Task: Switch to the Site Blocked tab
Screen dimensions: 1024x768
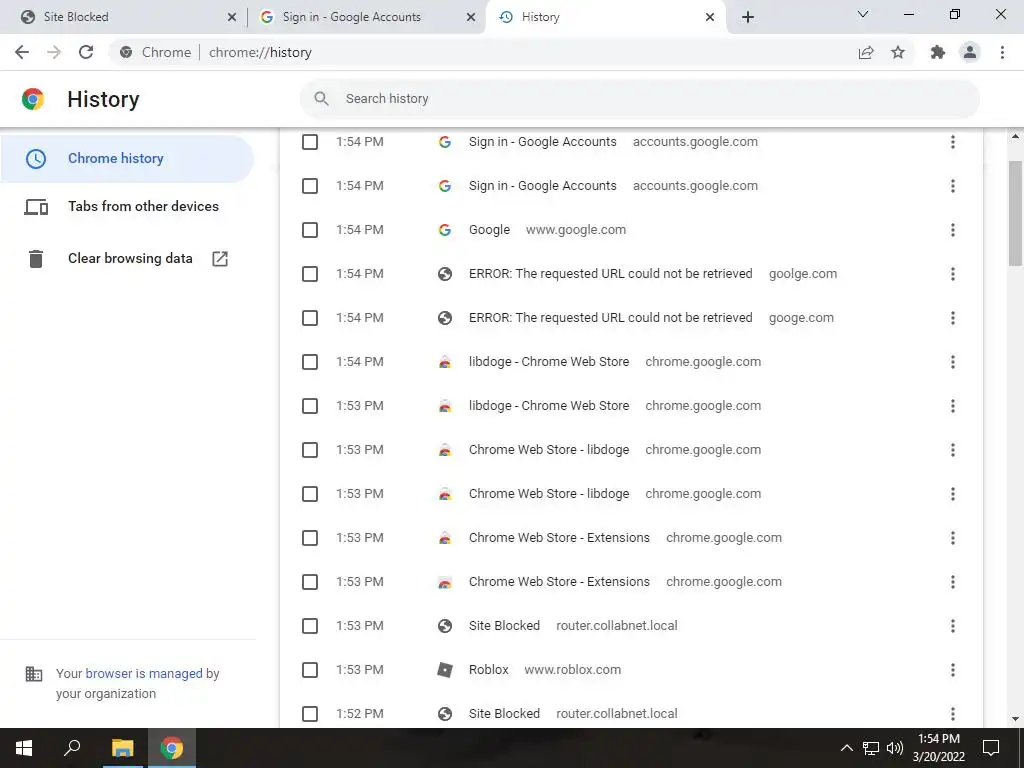Action: 122,17
